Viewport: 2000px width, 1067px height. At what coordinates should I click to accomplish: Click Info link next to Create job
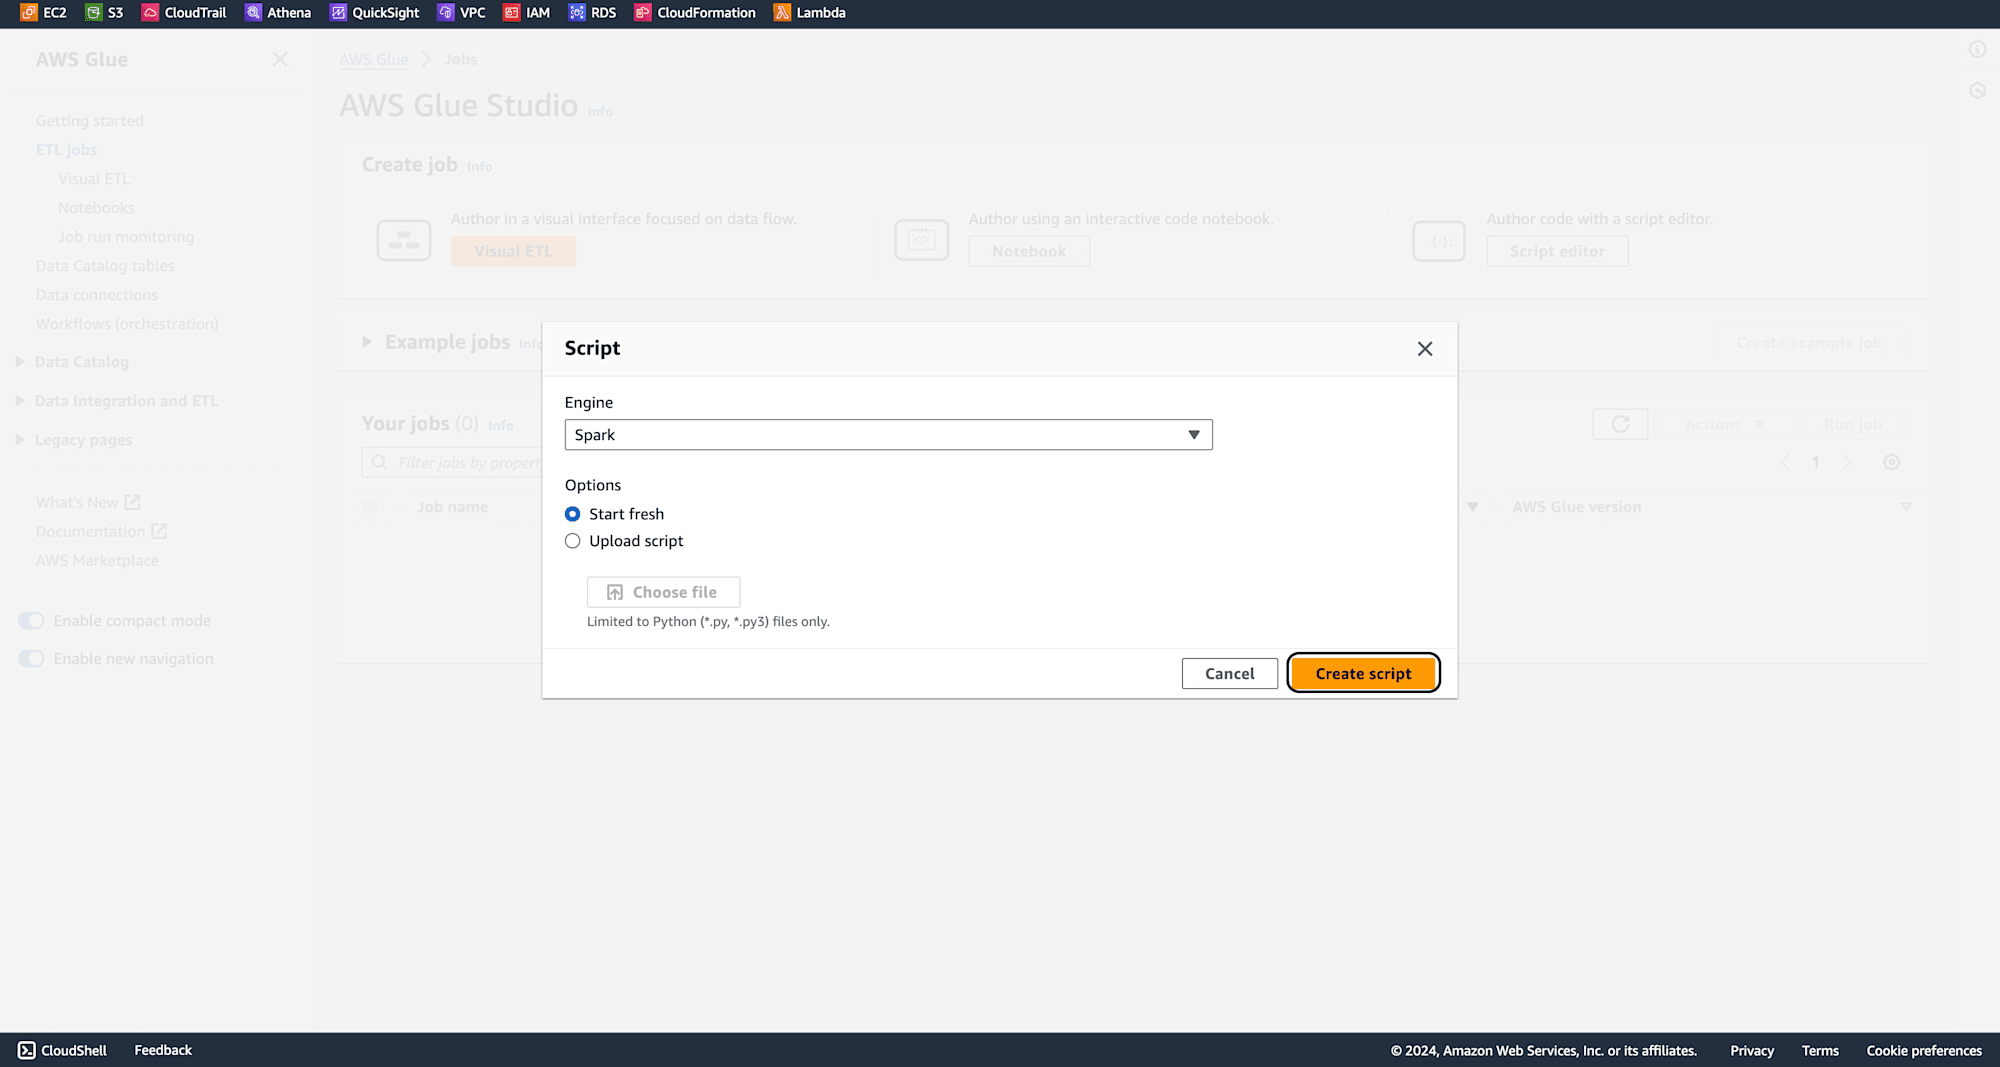click(479, 167)
